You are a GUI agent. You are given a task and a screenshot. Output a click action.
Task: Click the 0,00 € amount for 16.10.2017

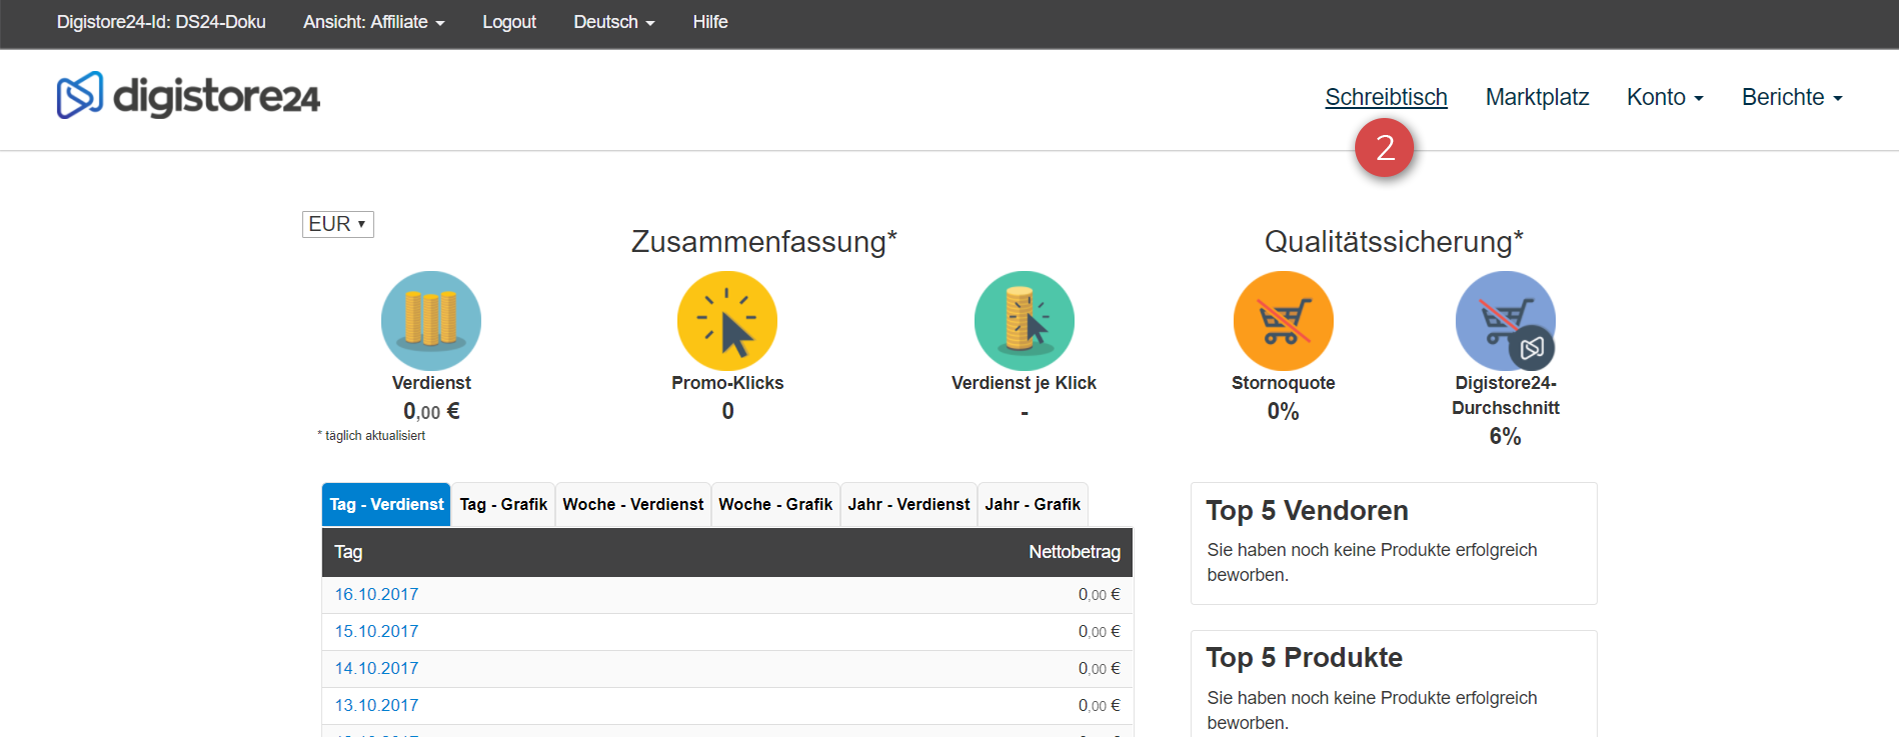pos(1099,594)
